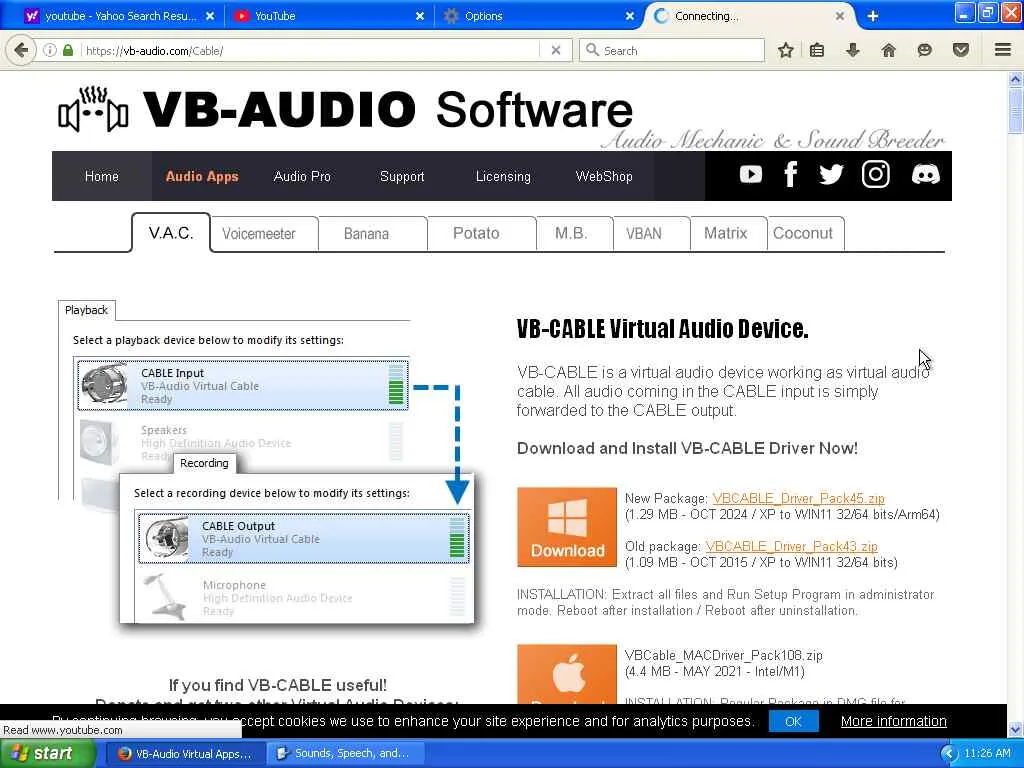Open the Audio Pro navigation item

(x=302, y=176)
